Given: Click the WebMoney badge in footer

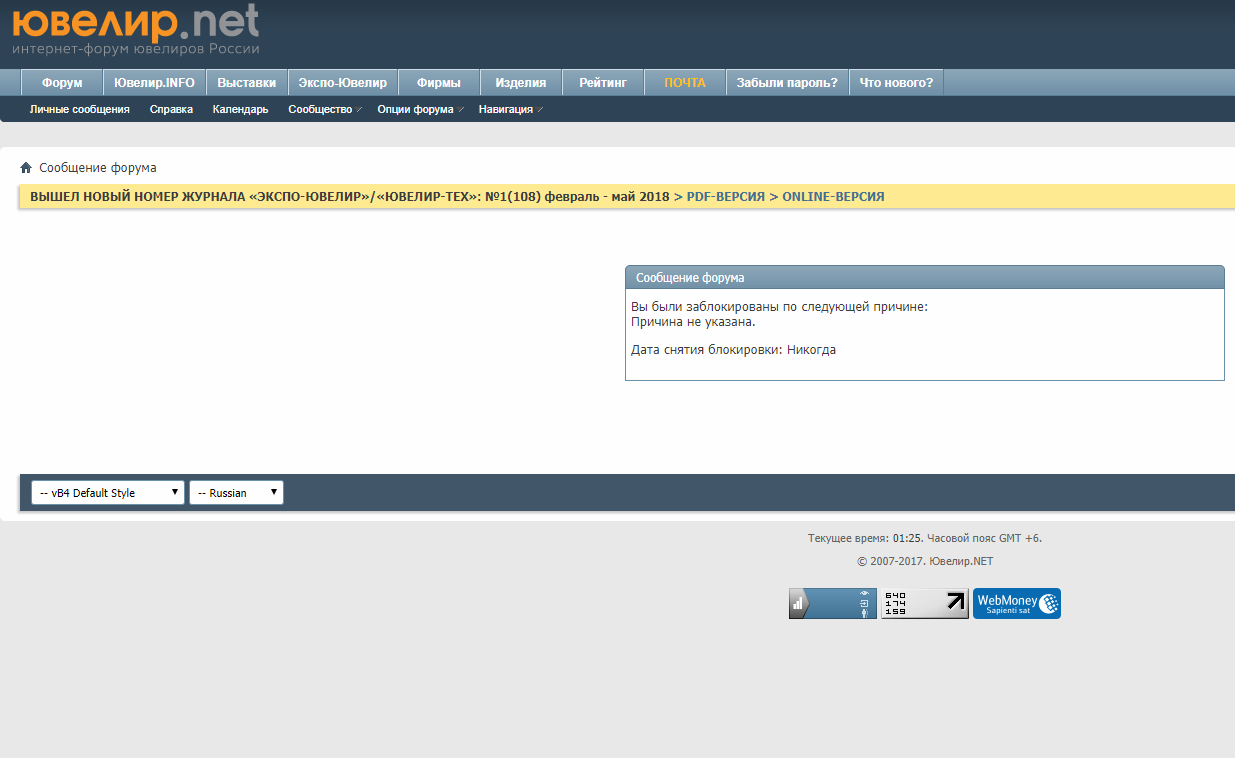Looking at the screenshot, I should (x=1016, y=603).
